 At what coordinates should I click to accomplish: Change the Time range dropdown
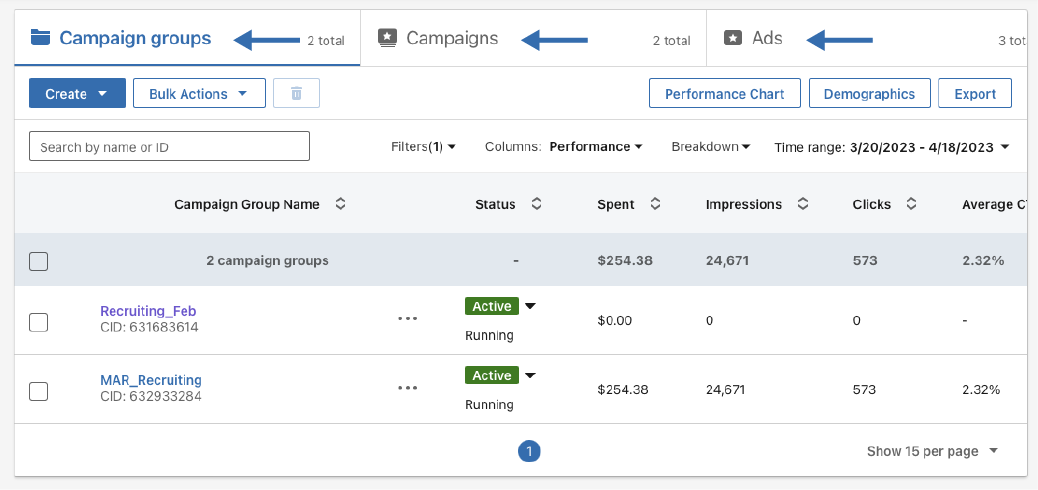coord(891,147)
